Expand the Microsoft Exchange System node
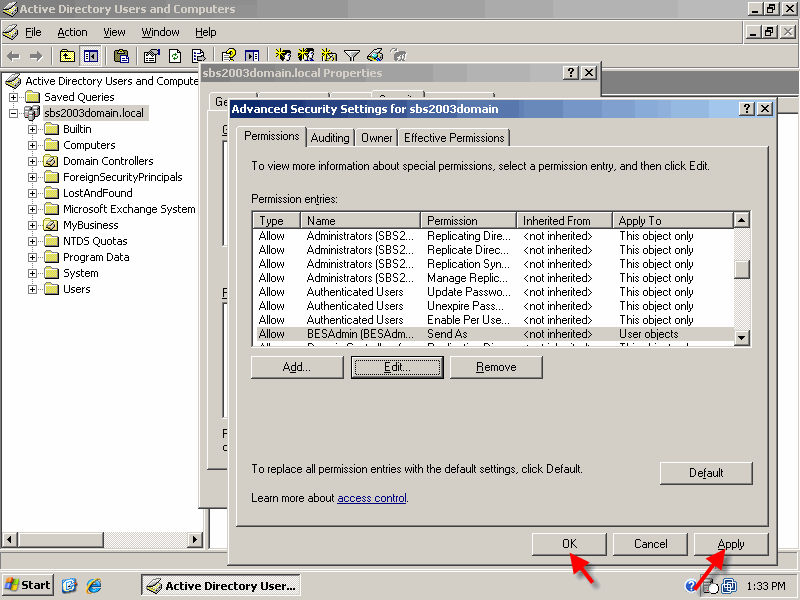Viewport: 800px width, 600px height. pyautogui.click(x=32, y=209)
